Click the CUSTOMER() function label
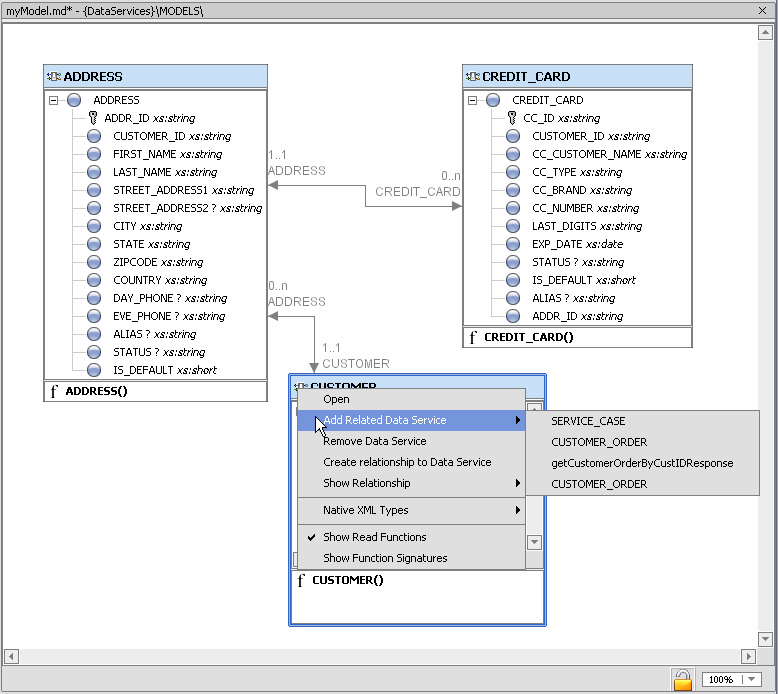Viewport: 778px width, 694px height. (x=348, y=580)
